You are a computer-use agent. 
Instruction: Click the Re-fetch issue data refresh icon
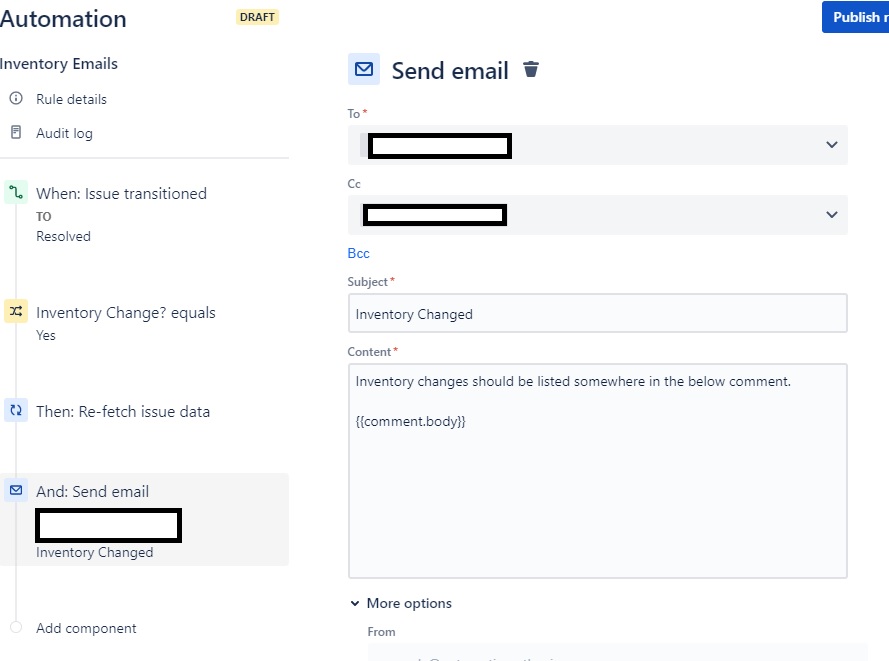(x=16, y=410)
